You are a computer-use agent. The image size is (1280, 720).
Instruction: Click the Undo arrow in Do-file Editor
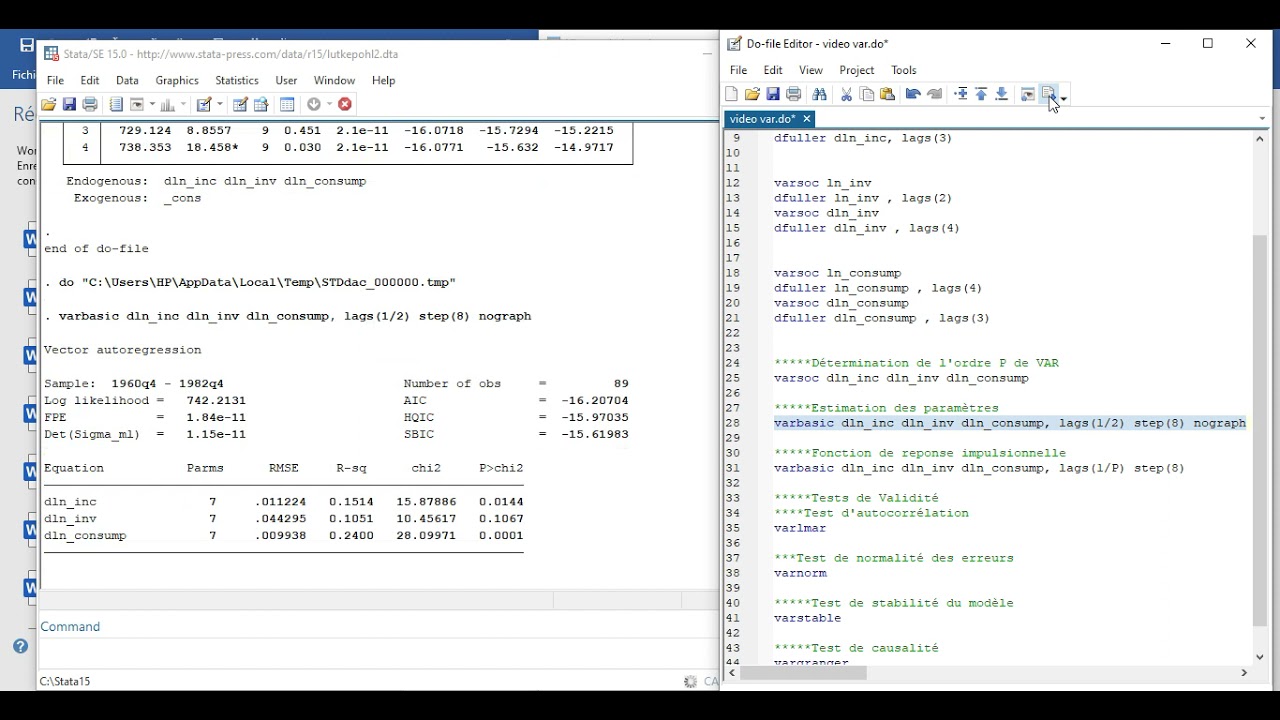click(x=913, y=94)
